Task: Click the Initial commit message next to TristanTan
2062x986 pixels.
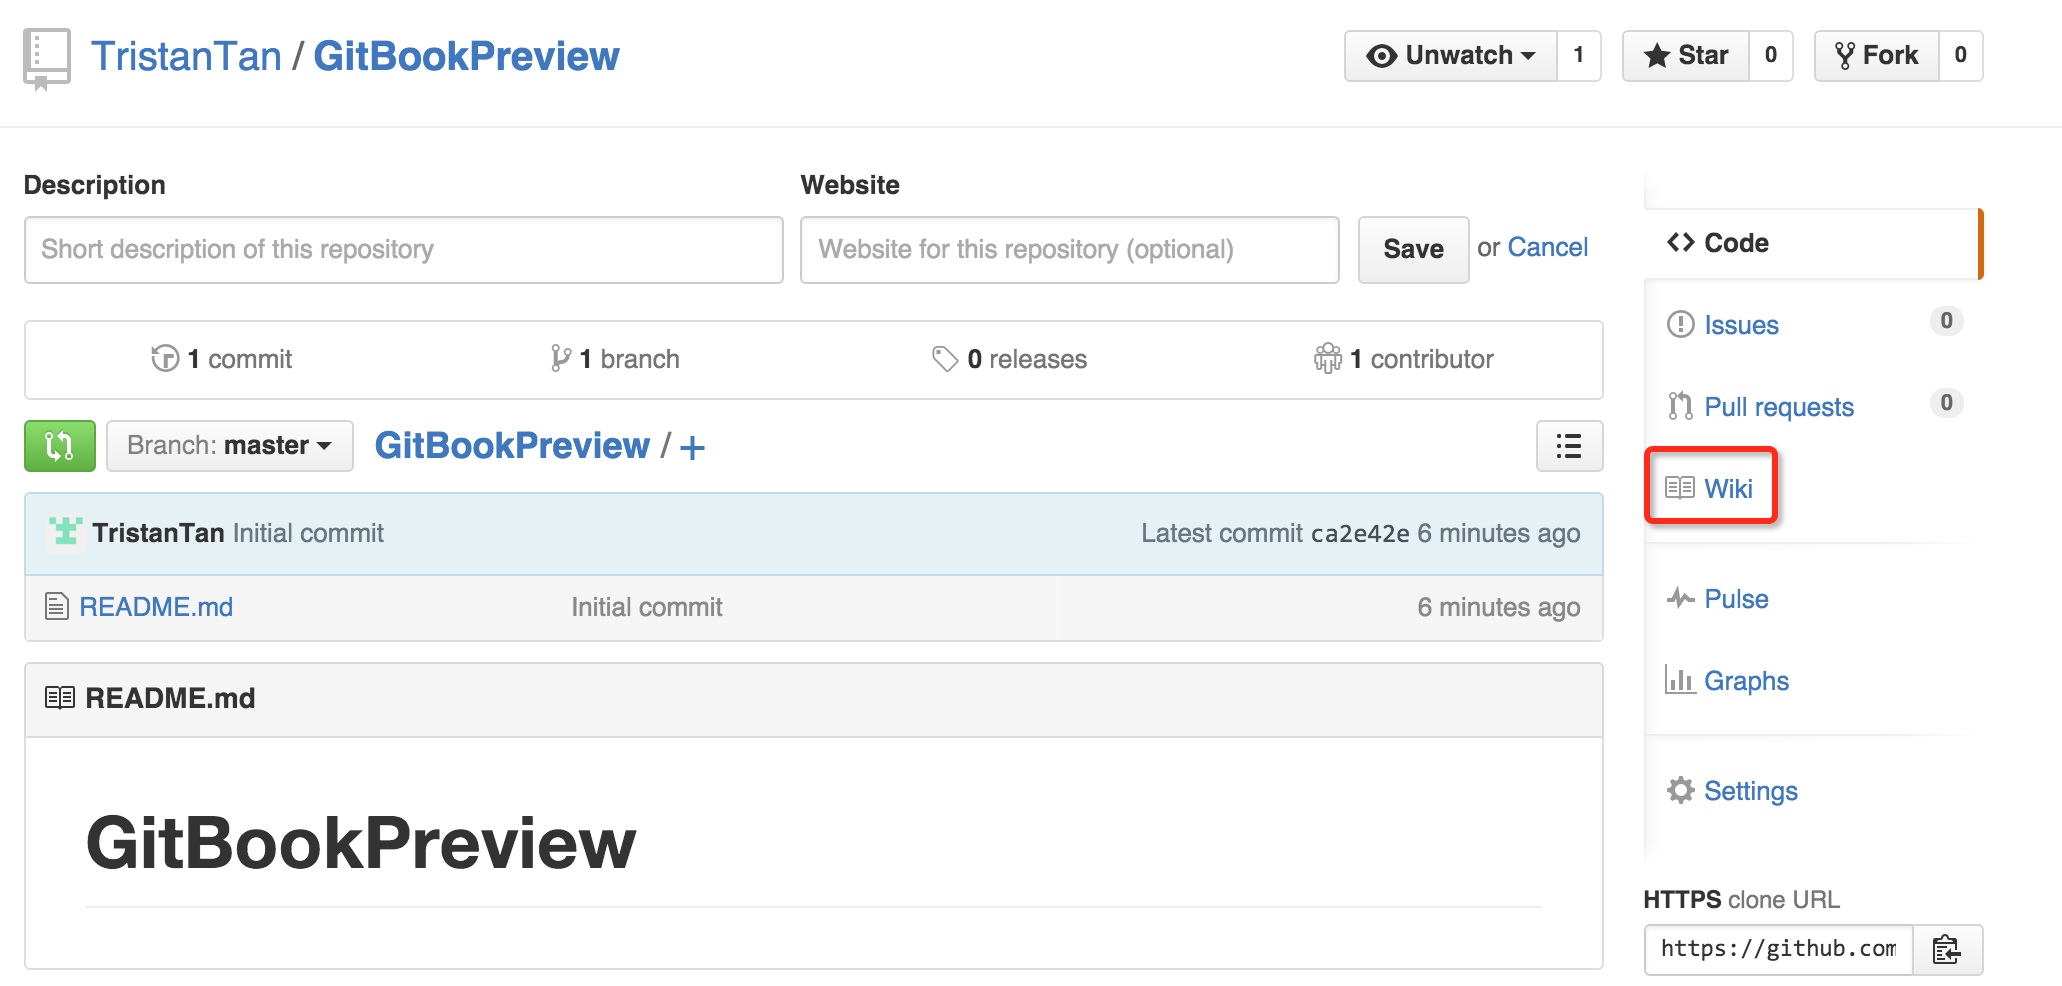Action: (x=308, y=533)
